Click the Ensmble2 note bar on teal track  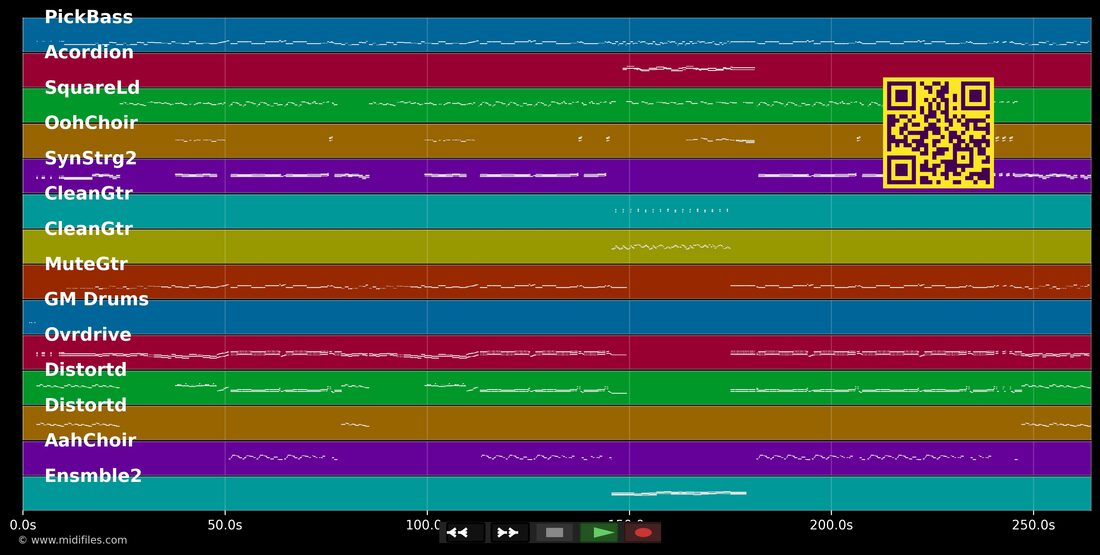(x=678, y=493)
